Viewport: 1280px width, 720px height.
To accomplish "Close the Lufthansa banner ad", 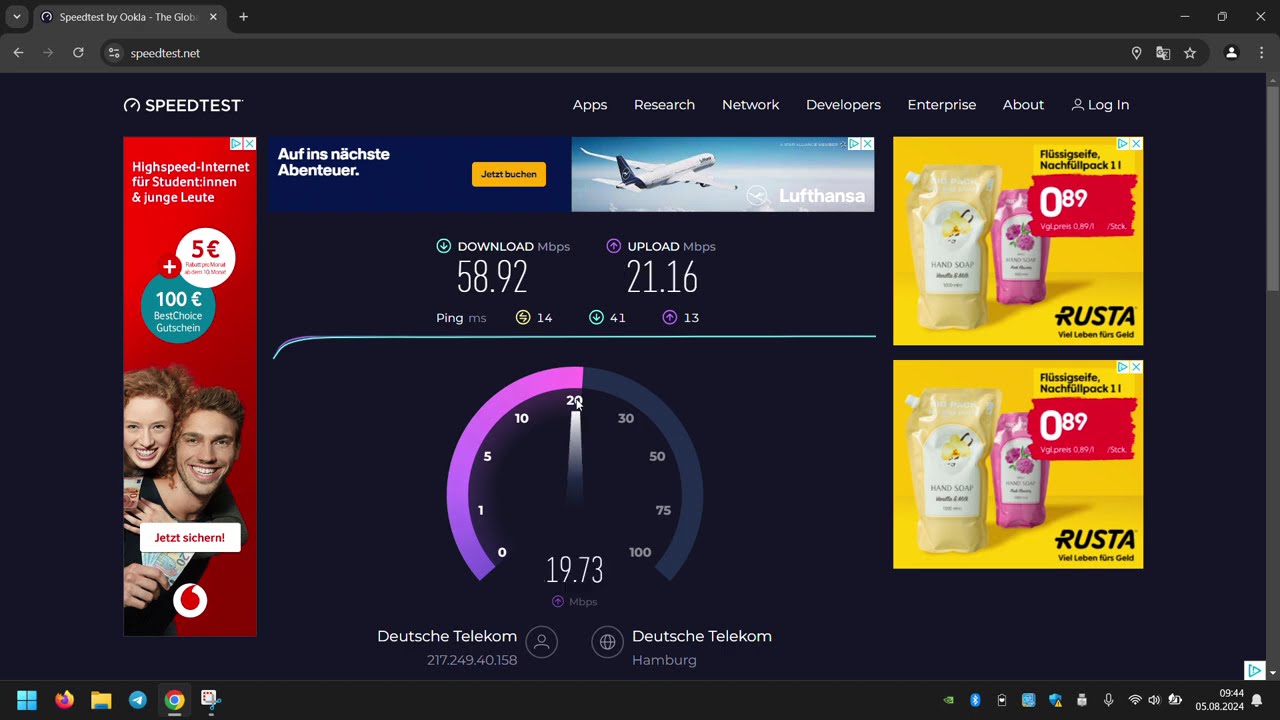I will pyautogui.click(x=867, y=144).
